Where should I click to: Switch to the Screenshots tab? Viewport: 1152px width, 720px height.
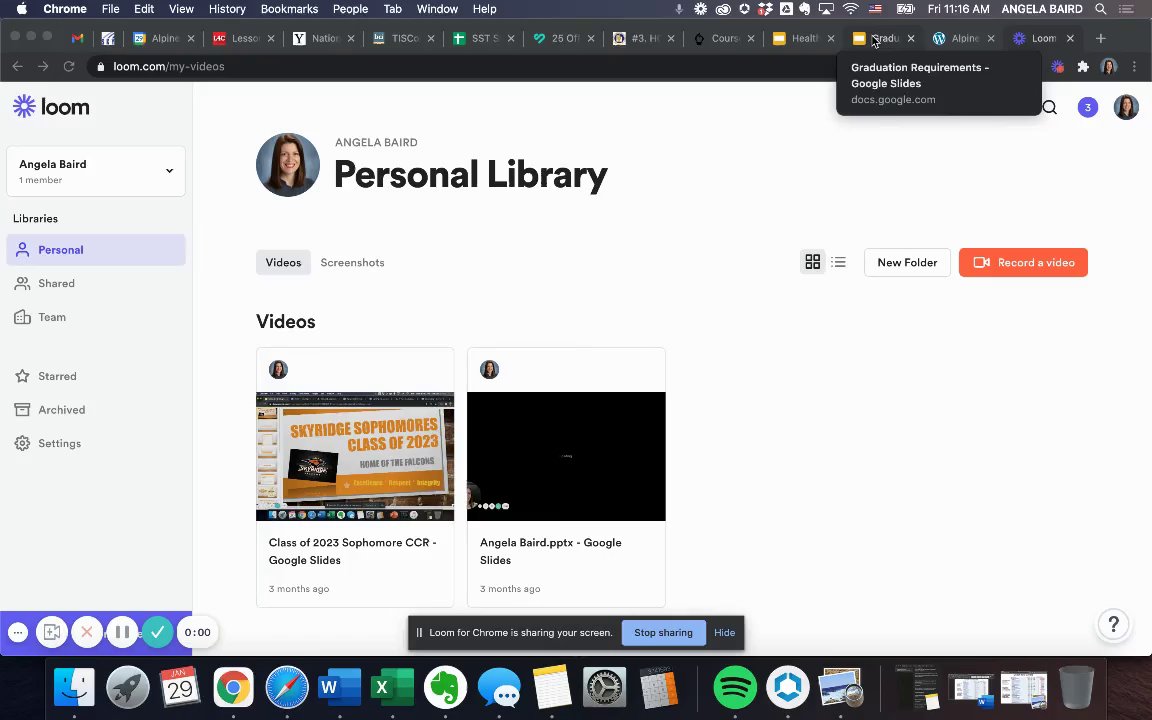[352, 262]
